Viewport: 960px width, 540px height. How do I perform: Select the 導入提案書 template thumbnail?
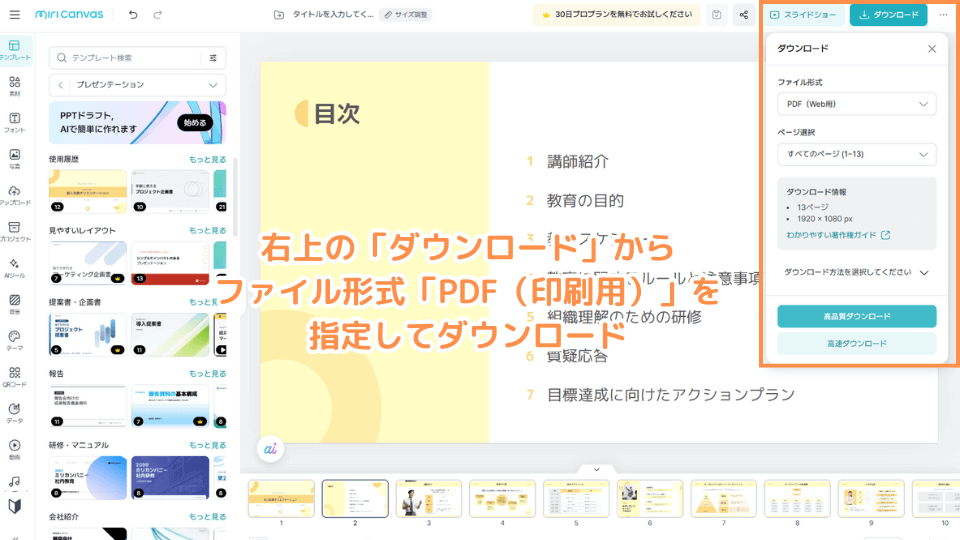click(170, 335)
